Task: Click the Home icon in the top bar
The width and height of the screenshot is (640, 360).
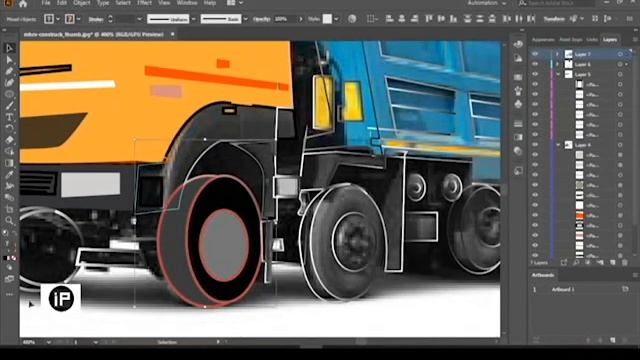Action: pyautogui.click(x=23, y=4)
